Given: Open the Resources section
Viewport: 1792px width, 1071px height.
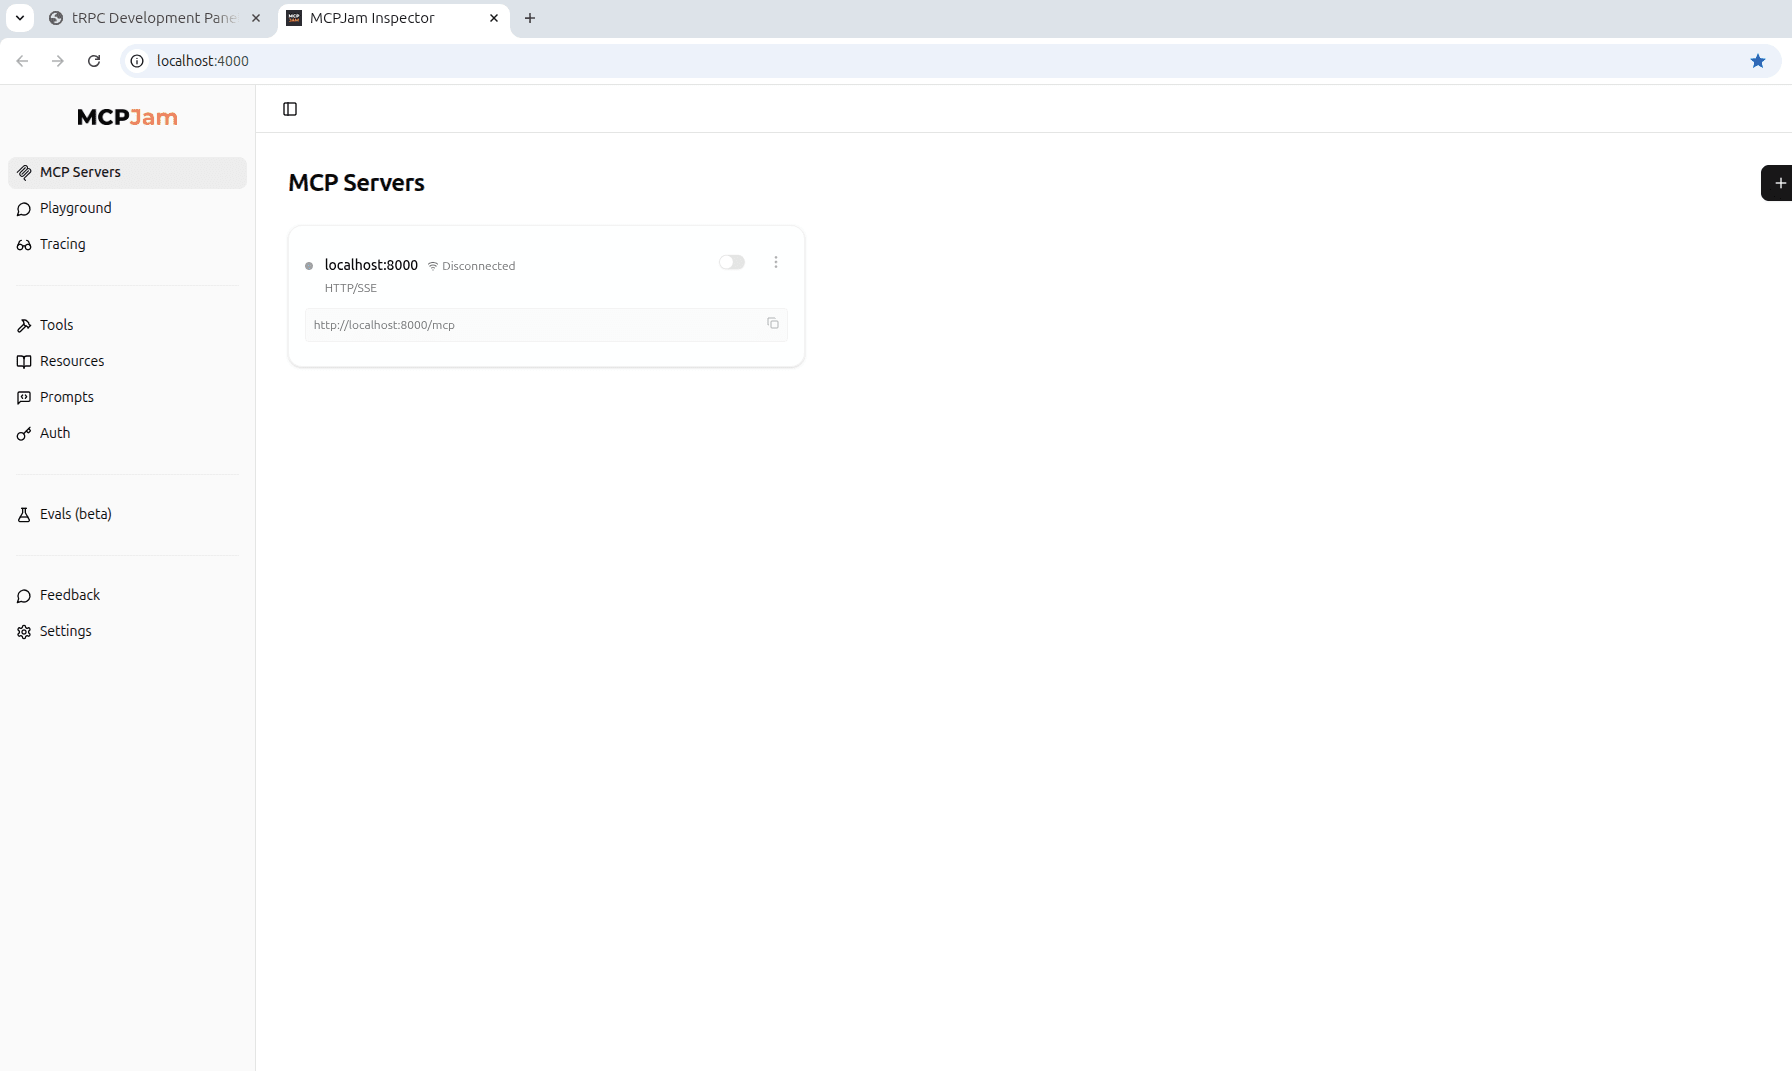Looking at the screenshot, I should 127,361.
